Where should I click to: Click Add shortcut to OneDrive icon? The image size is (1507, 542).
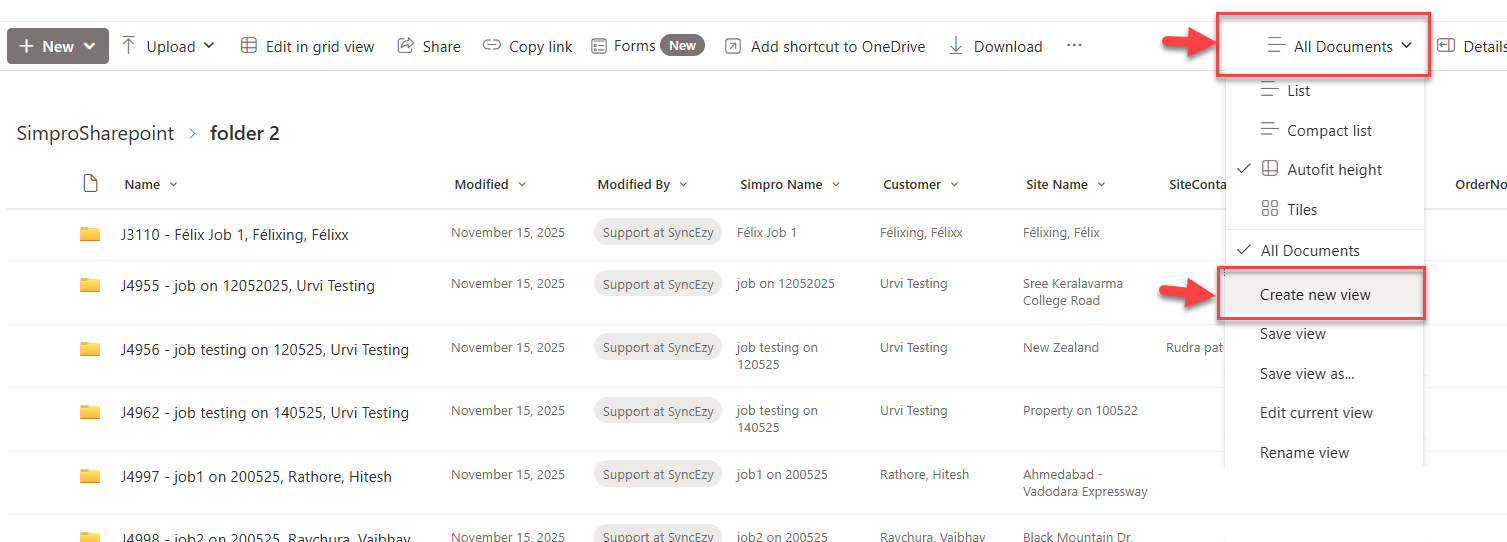coord(733,46)
